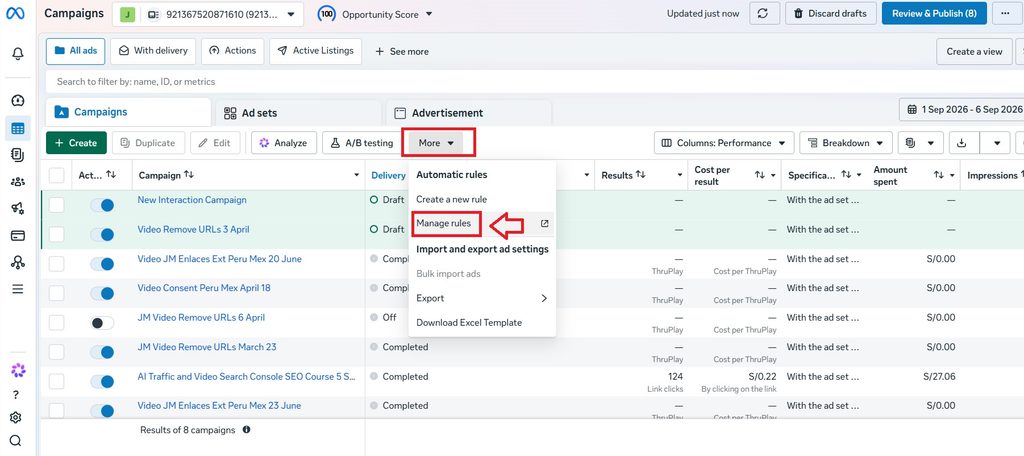The height and width of the screenshot is (456, 1024).
Task: Open the Meta logo home icon
Action: coord(16,13)
